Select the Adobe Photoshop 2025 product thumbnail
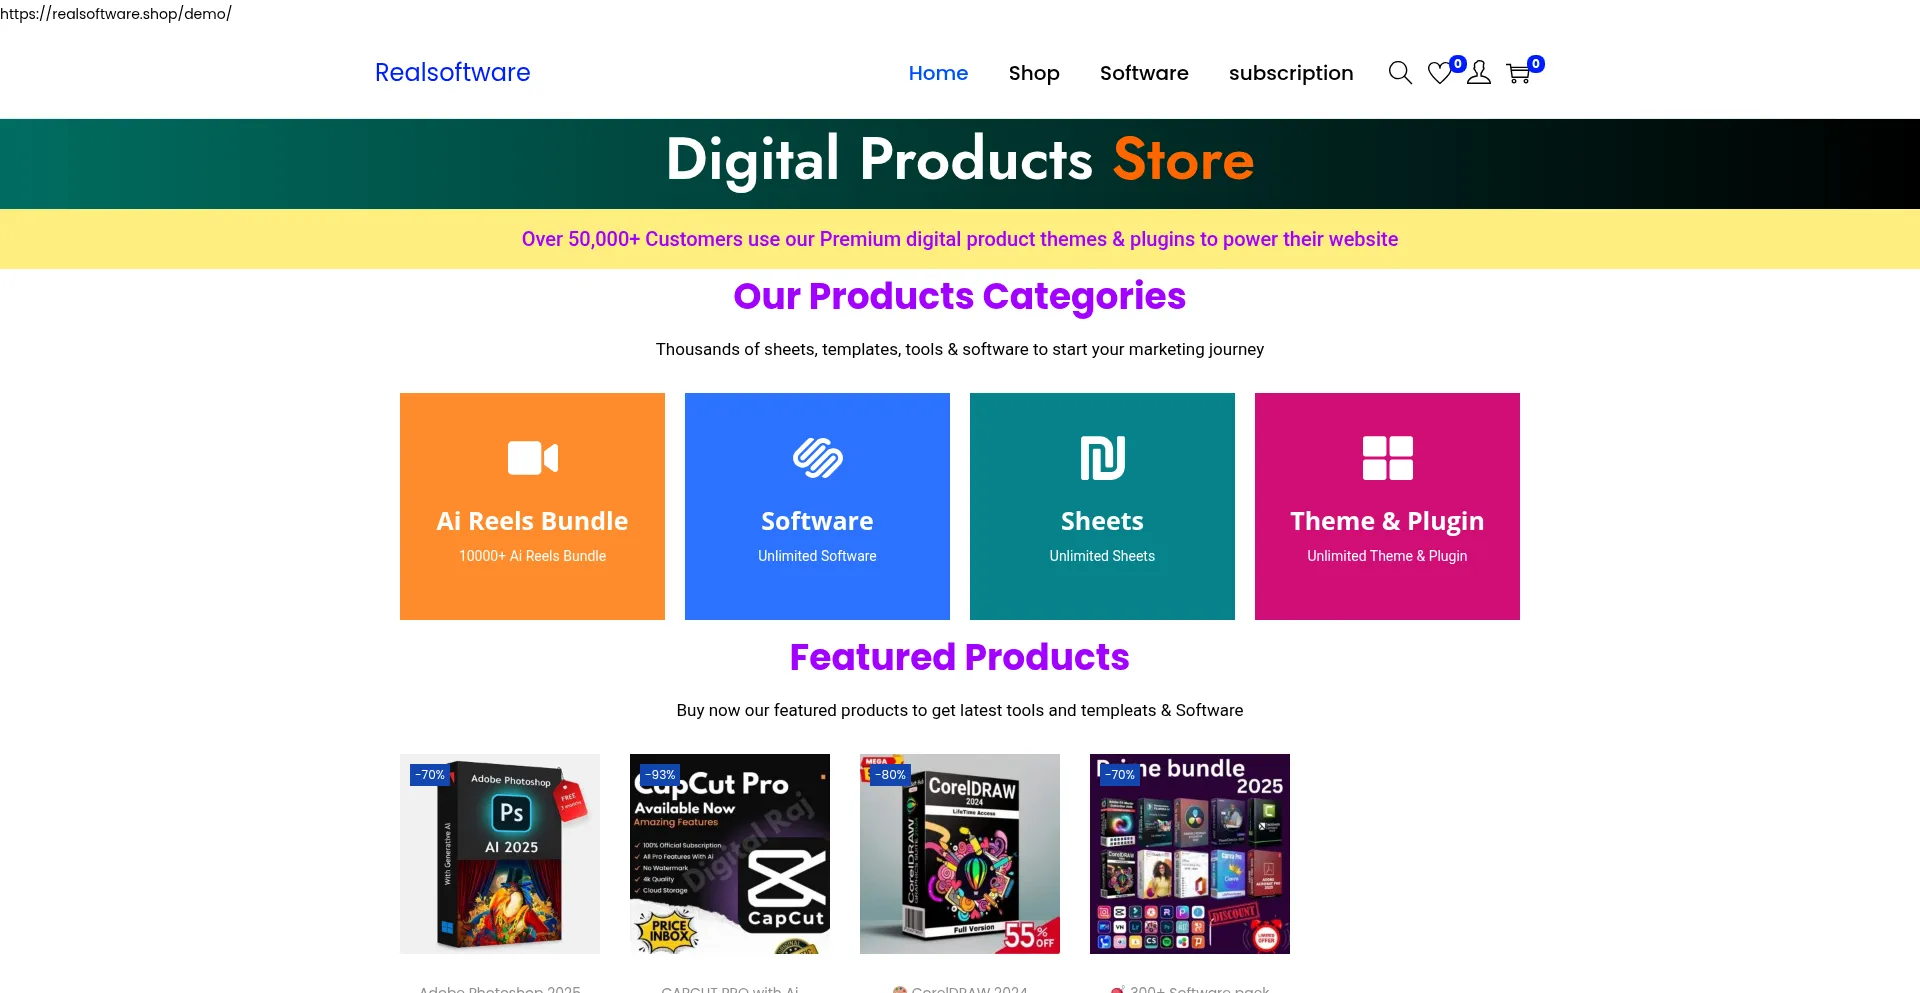The height and width of the screenshot is (993, 1920). (x=500, y=854)
